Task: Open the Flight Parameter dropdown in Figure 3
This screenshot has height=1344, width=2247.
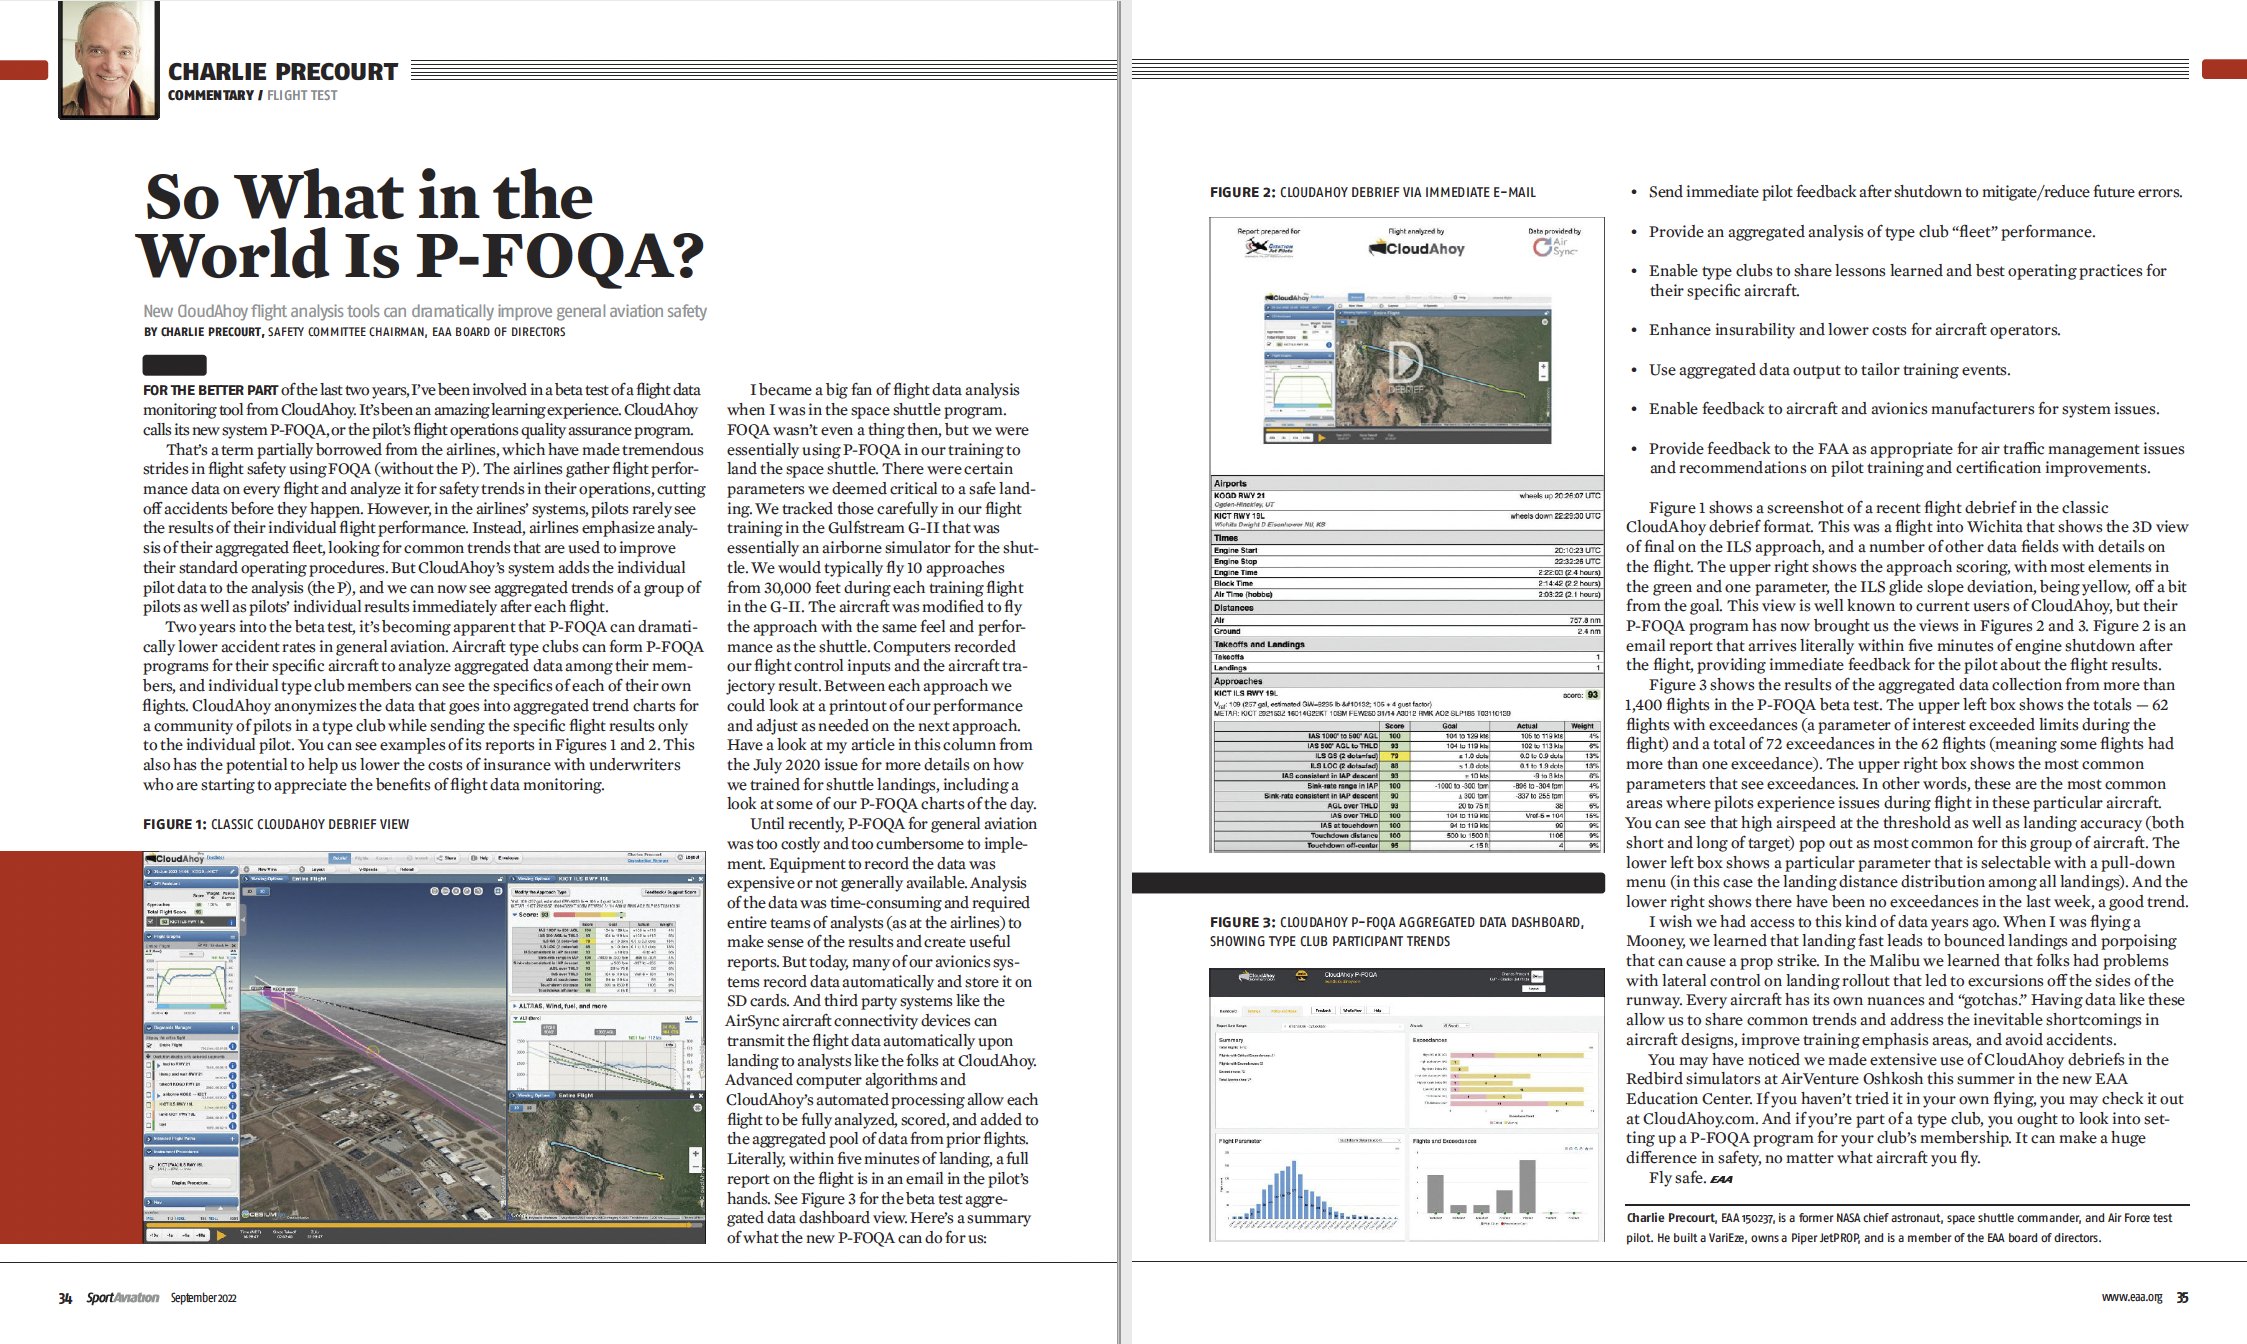Action: click(x=1369, y=1140)
